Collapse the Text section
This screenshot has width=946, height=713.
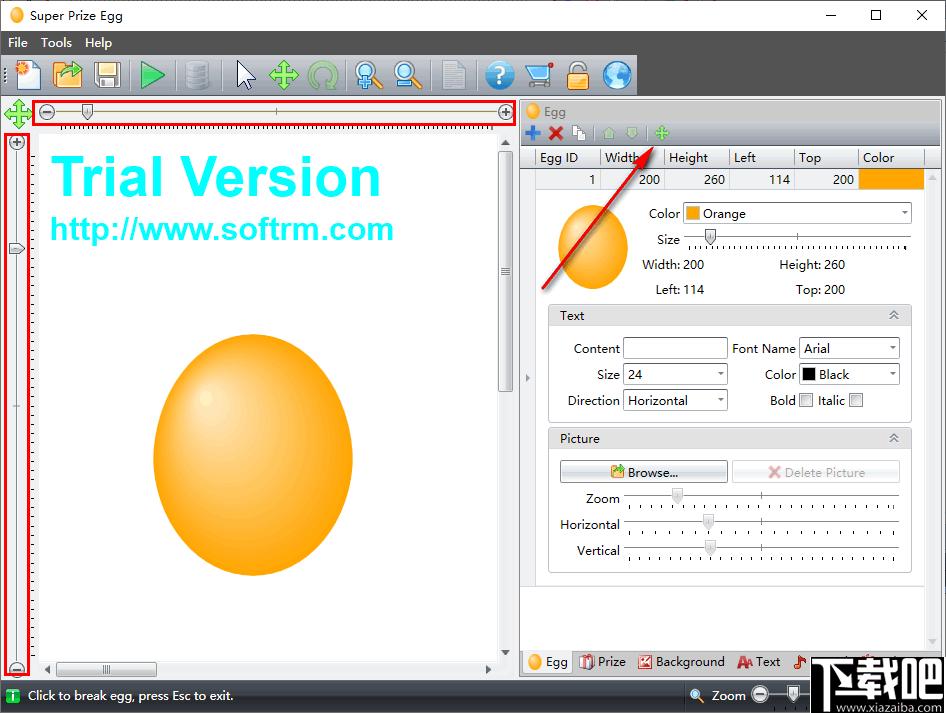894,315
